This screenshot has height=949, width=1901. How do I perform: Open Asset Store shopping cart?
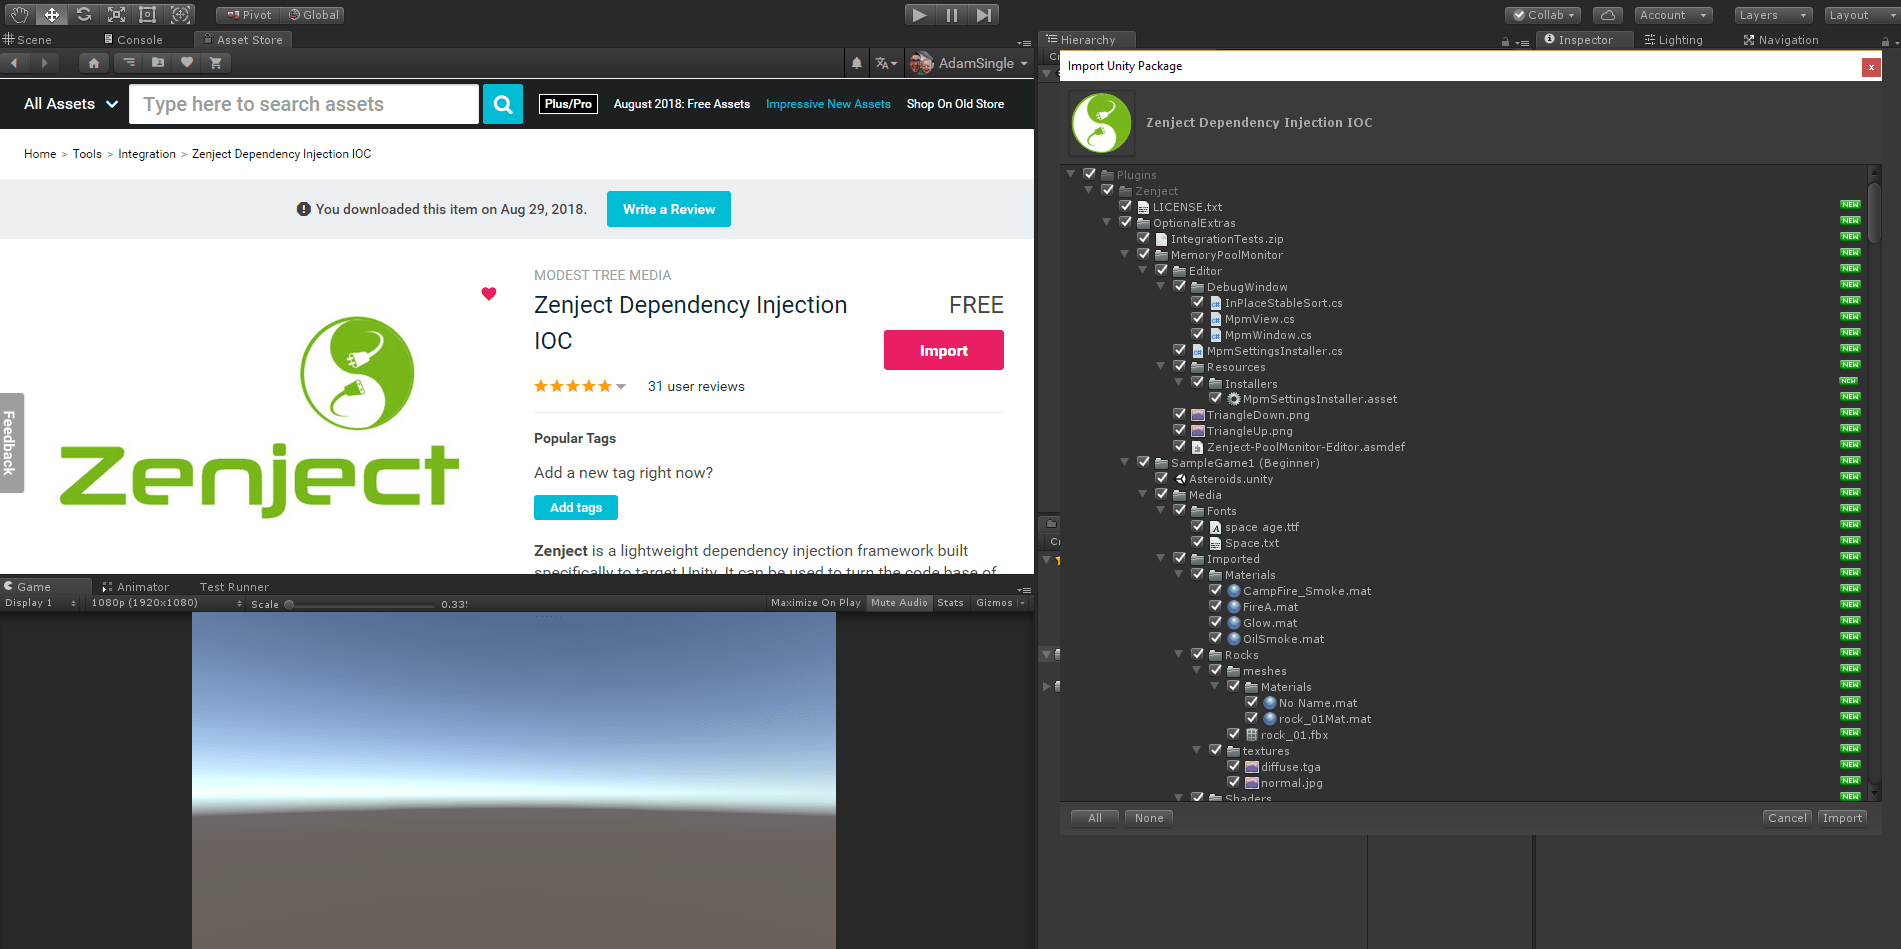[216, 62]
